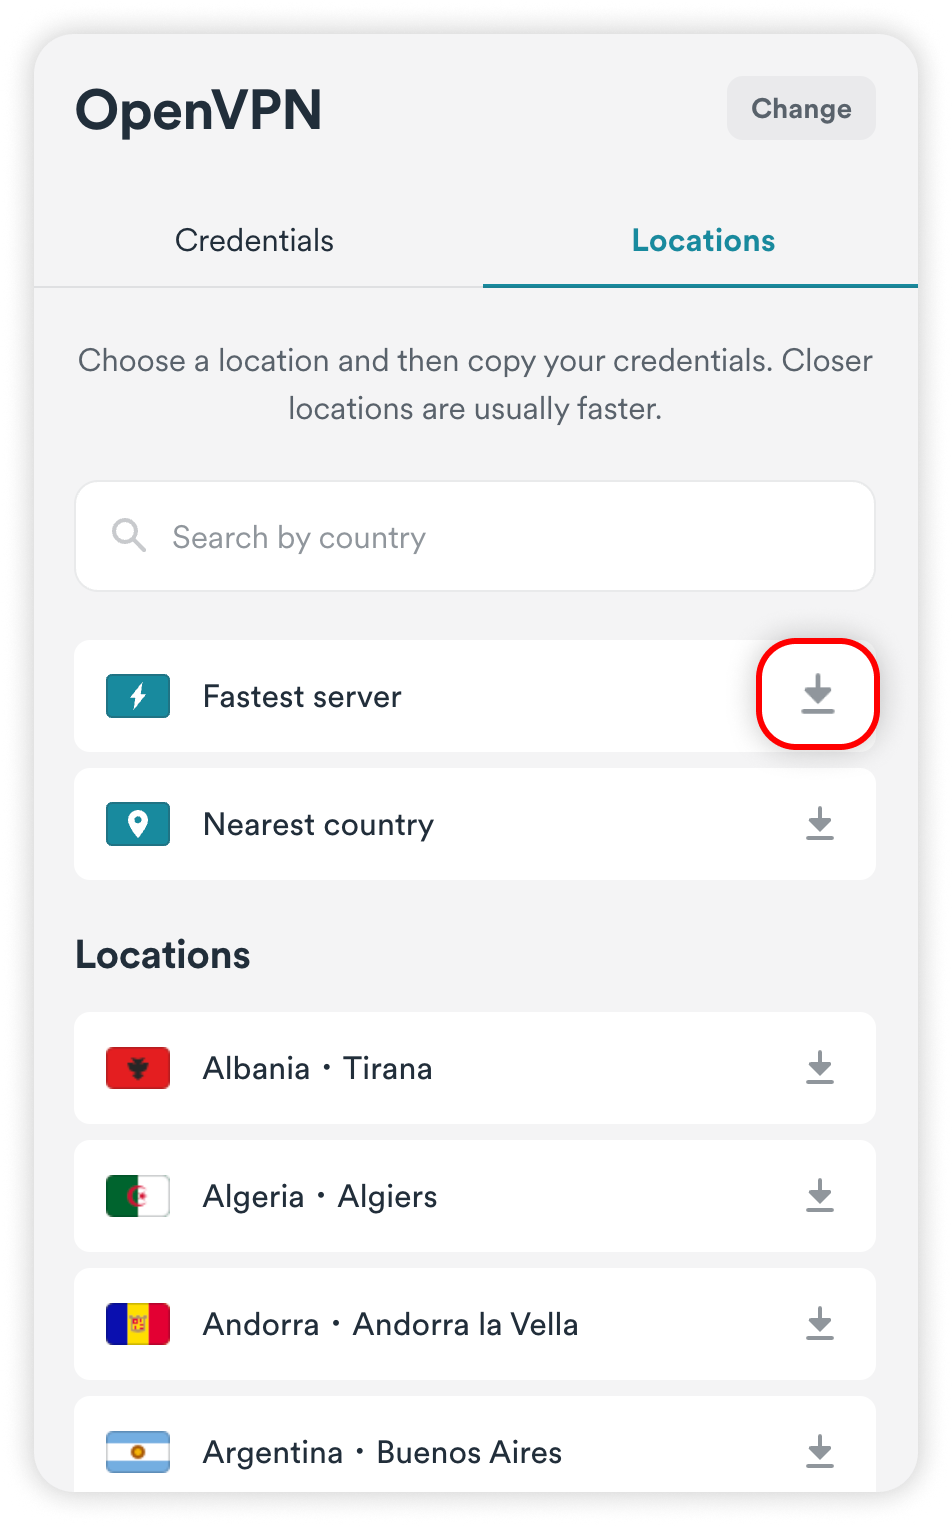
Task: Download Argentina Buenos Aires server config
Action: click(x=819, y=1451)
